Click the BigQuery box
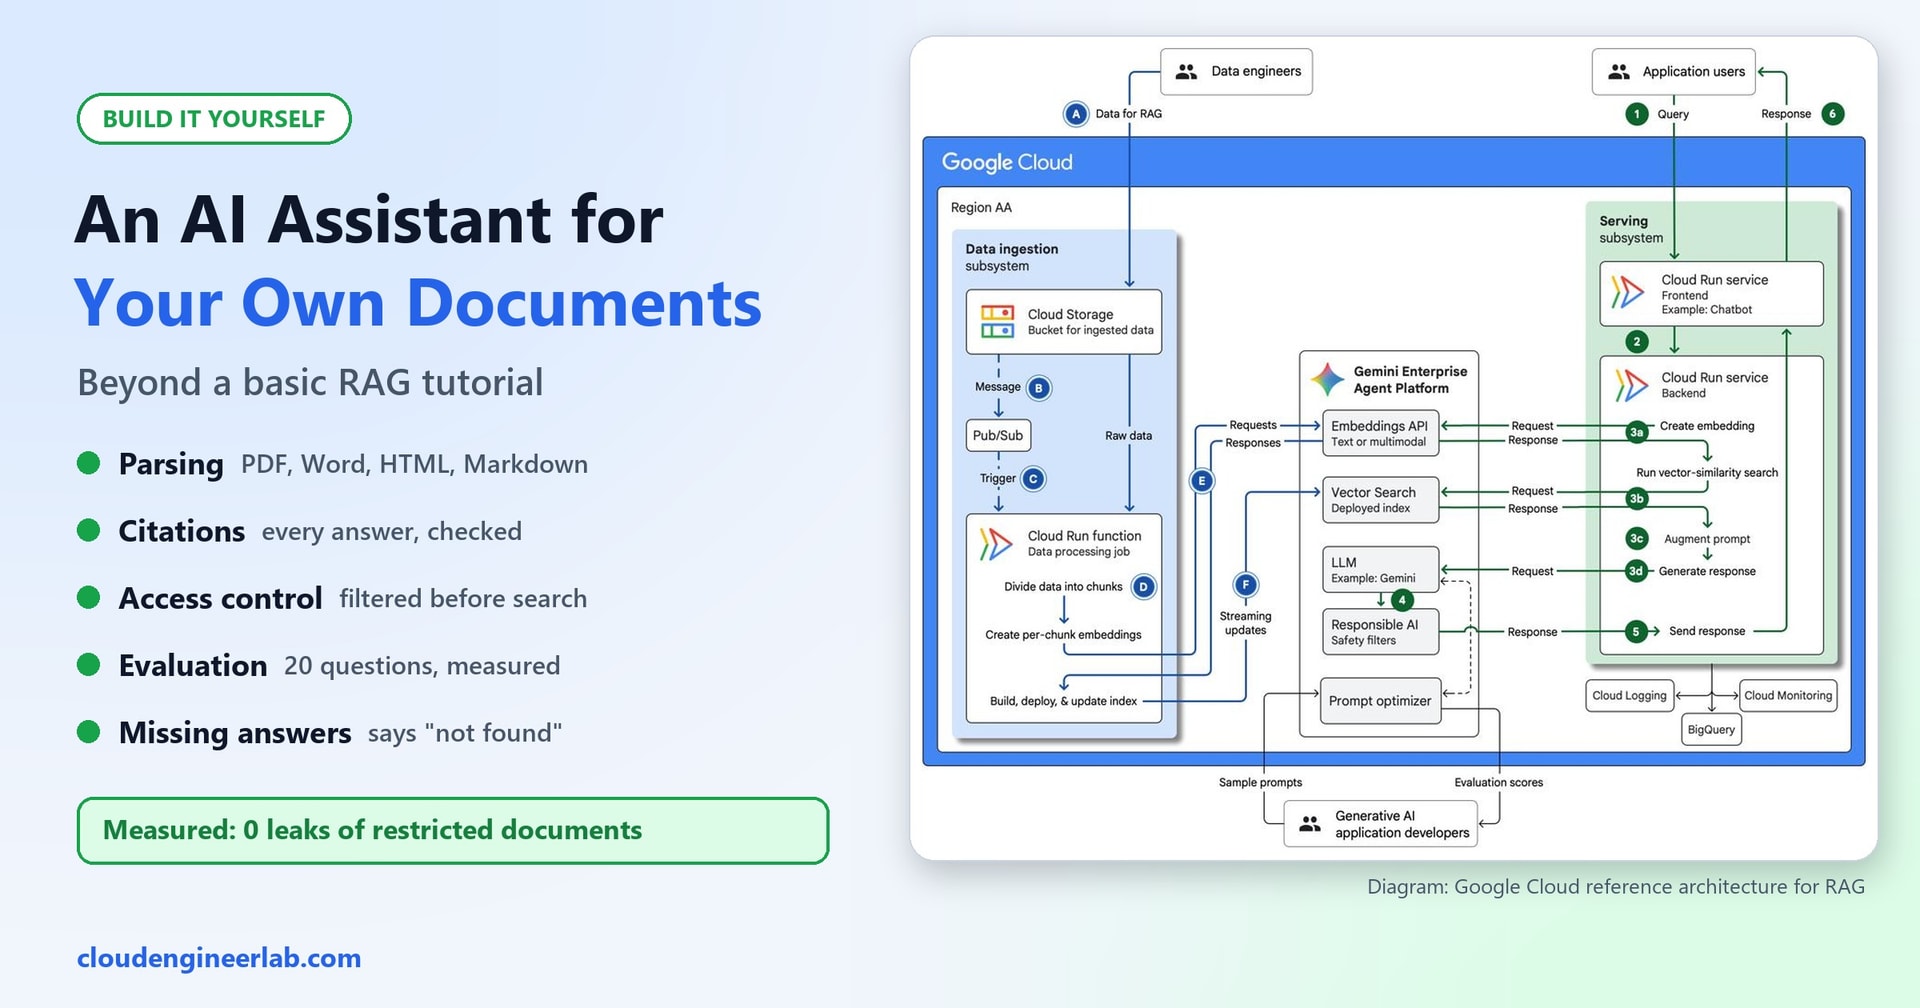 coord(1711,730)
